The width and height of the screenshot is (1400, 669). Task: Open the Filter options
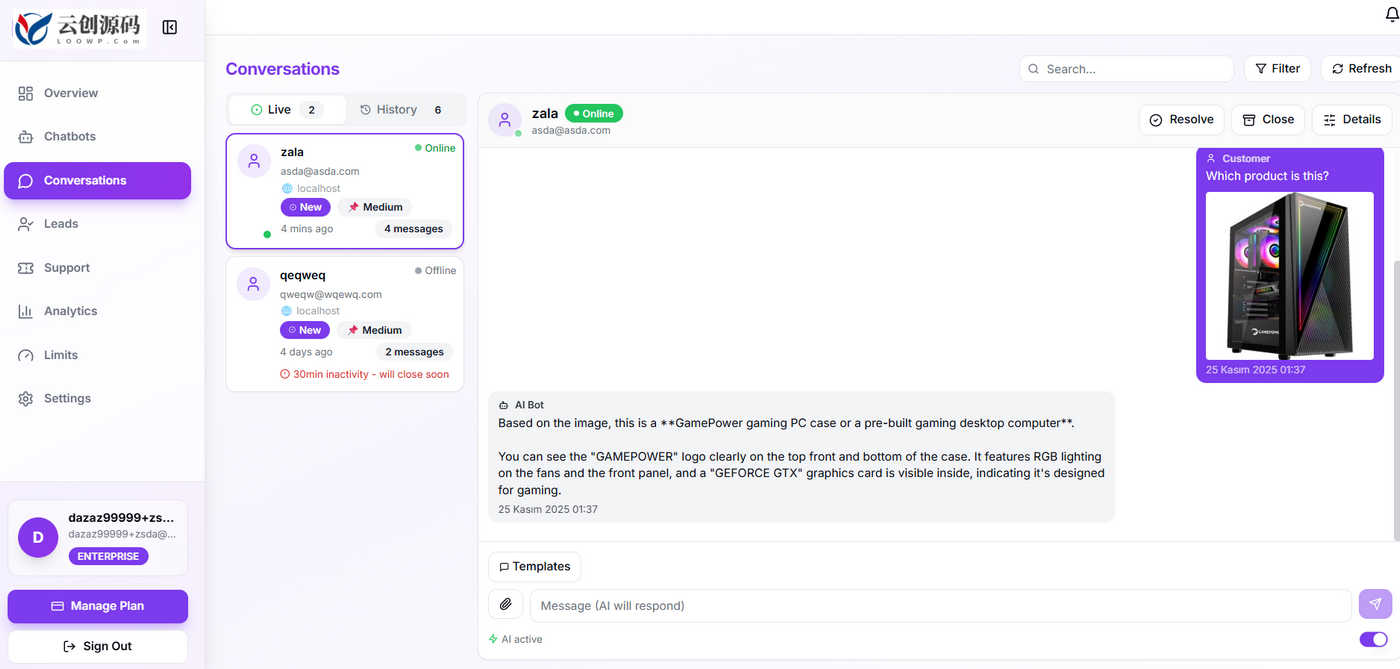click(x=1277, y=68)
